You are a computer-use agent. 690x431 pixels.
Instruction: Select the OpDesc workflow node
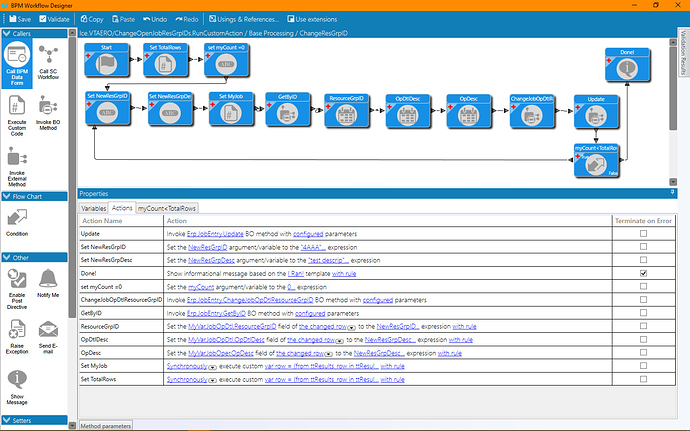coord(469,111)
